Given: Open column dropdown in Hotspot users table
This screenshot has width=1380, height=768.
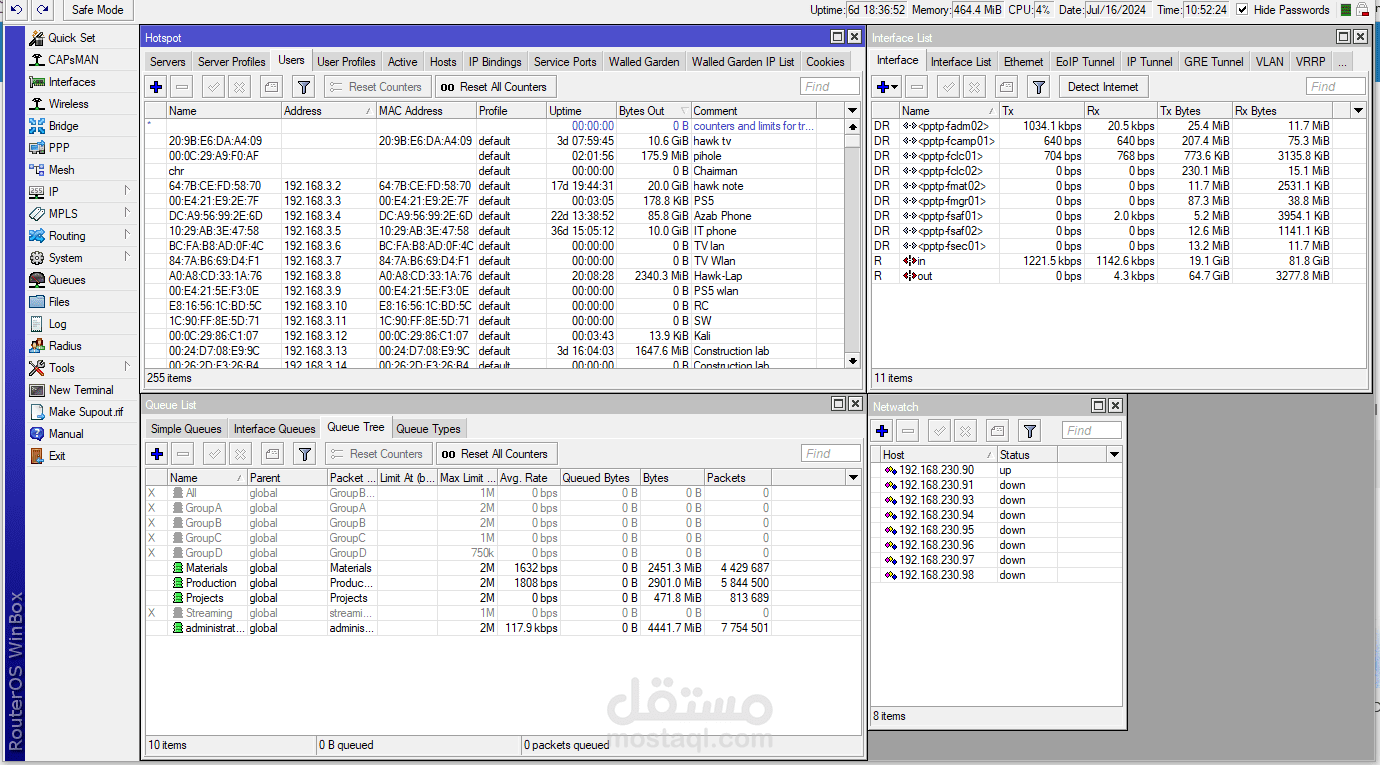Looking at the screenshot, I should pos(852,110).
